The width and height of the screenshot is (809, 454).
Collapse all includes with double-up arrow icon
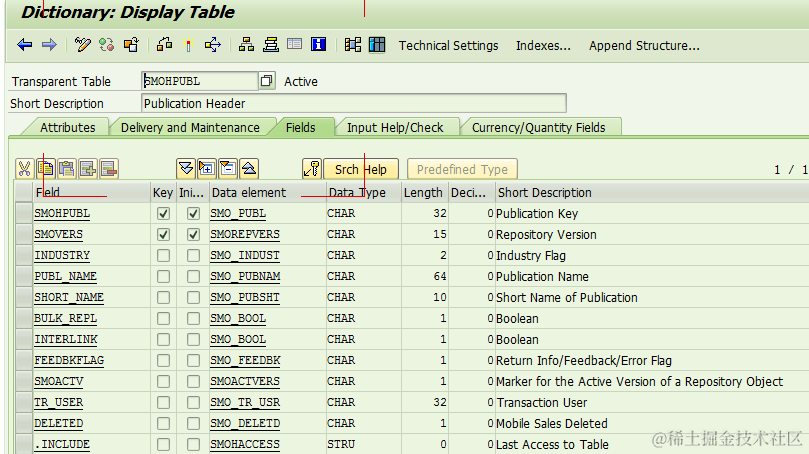point(249,169)
